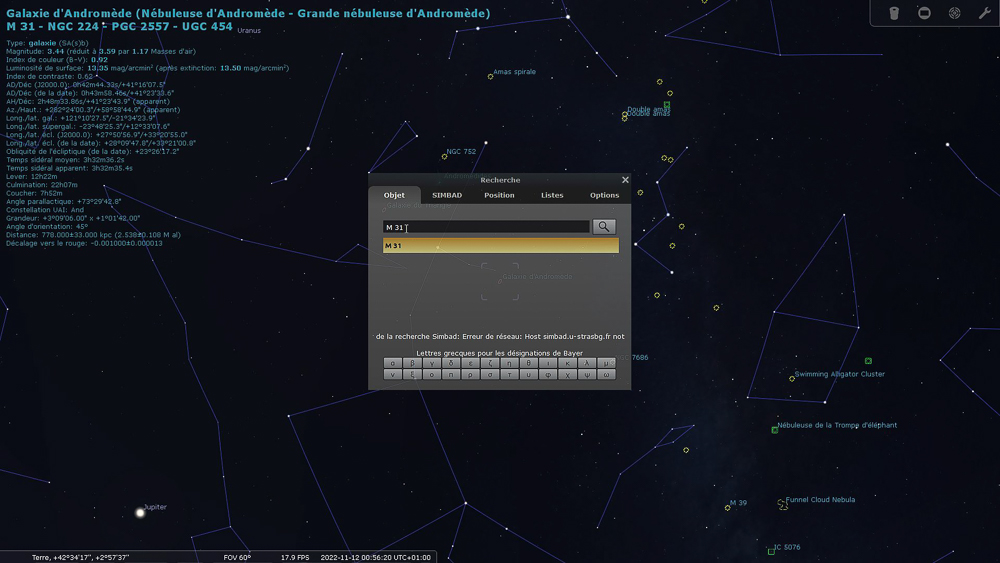Image resolution: width=1000 pixels, height=563 pixels.
Task: Toggle the Oculars telescope view icon
Action: coord(893,13)
